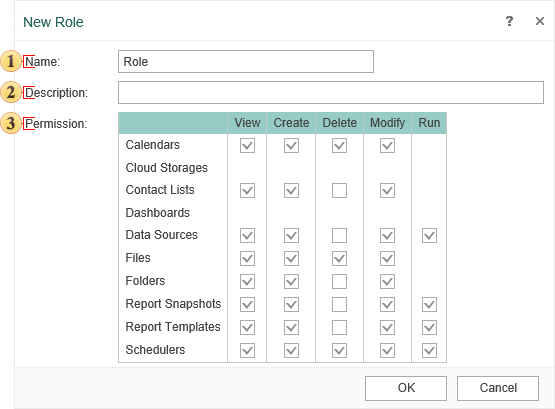This screenshot has width=555, height=409.
Task: Close the New Role dialog
Action: coord(539,21)
